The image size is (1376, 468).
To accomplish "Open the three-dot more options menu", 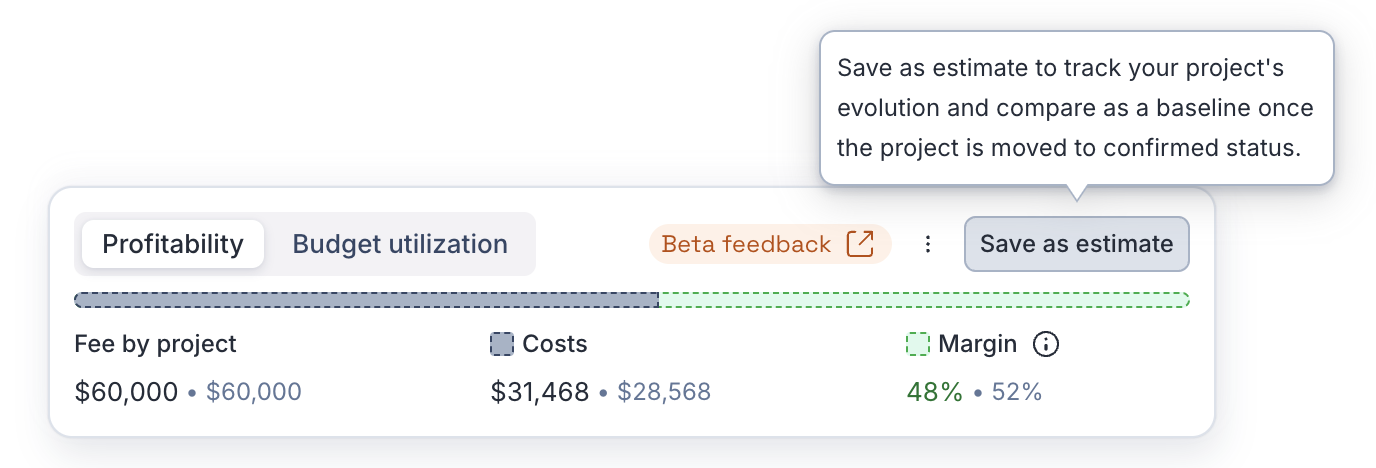I will pos(928,244).
